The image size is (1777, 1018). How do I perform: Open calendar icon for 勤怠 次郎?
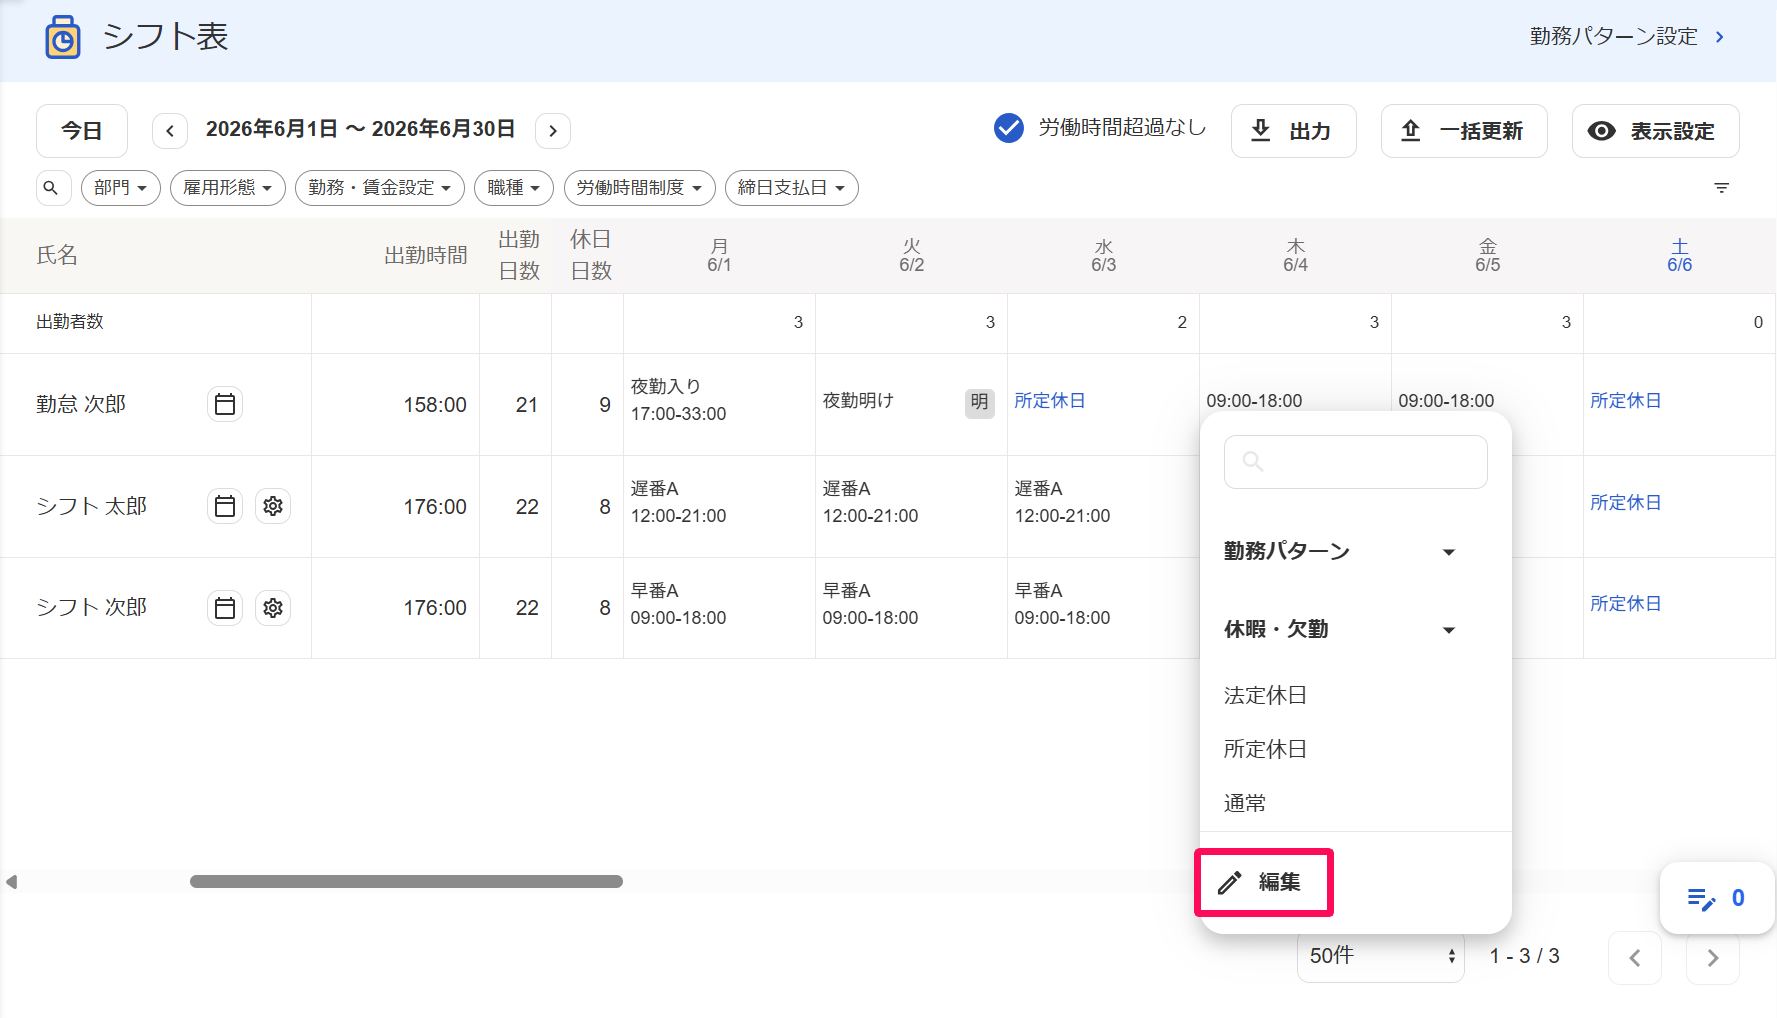tap(225, 404)
